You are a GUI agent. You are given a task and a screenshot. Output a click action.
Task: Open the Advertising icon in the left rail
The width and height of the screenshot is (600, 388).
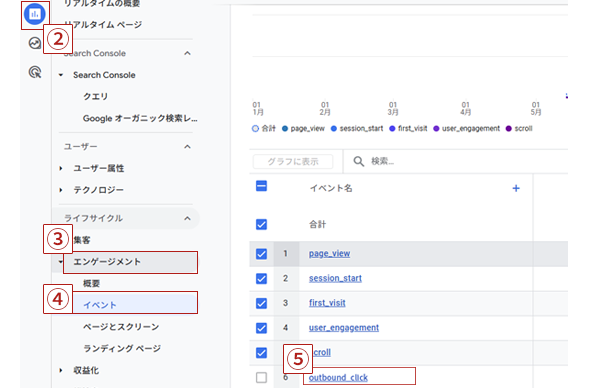coord(35,72)
